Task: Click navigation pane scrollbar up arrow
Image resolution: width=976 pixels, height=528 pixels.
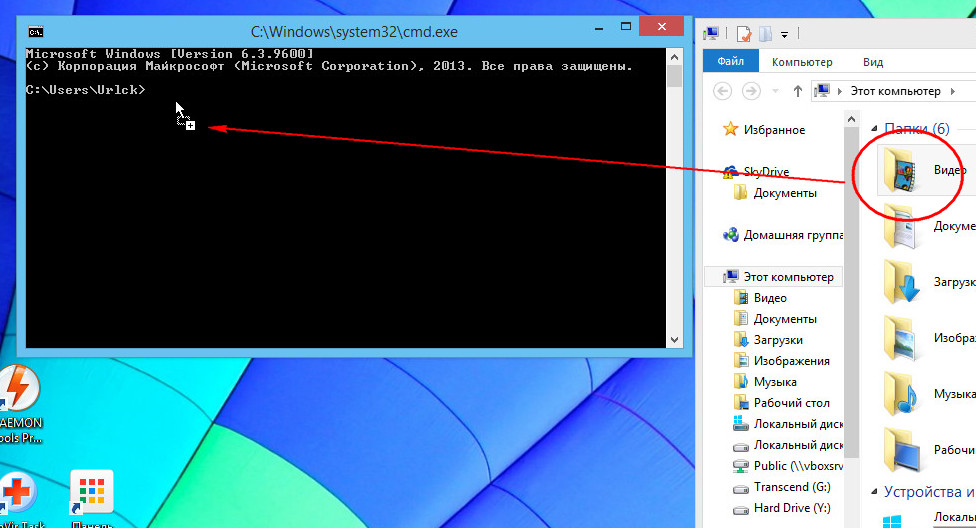Action: click(x=851, y=119)
